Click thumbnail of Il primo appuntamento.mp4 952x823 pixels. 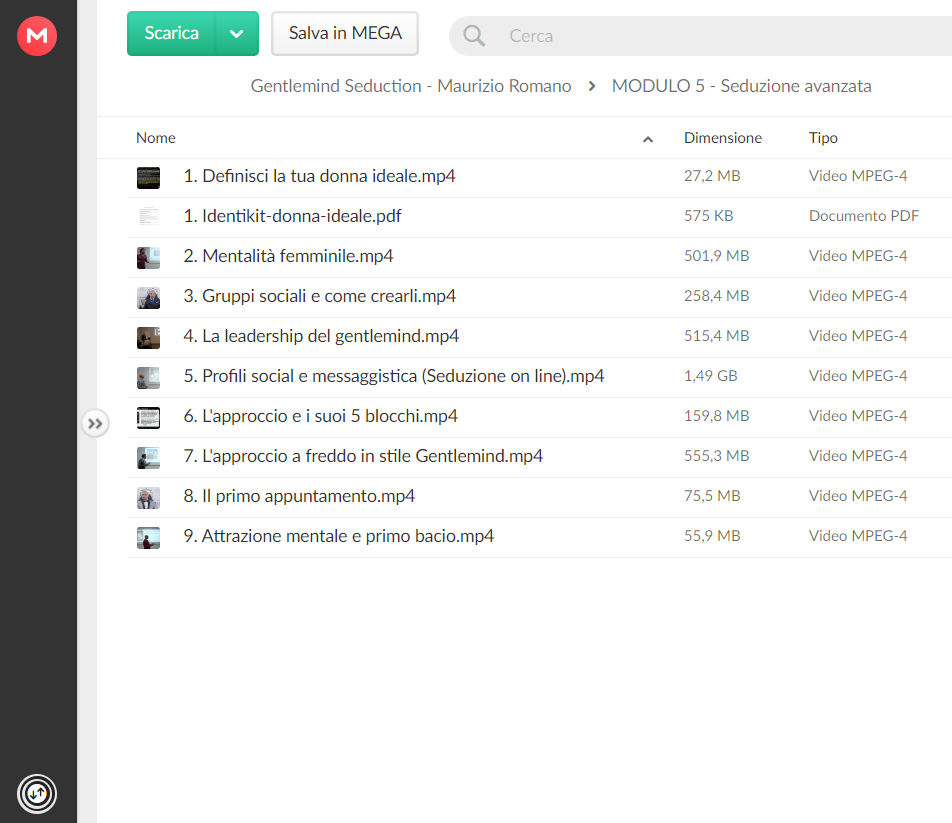pyautogui.click(x=148, y=498)
